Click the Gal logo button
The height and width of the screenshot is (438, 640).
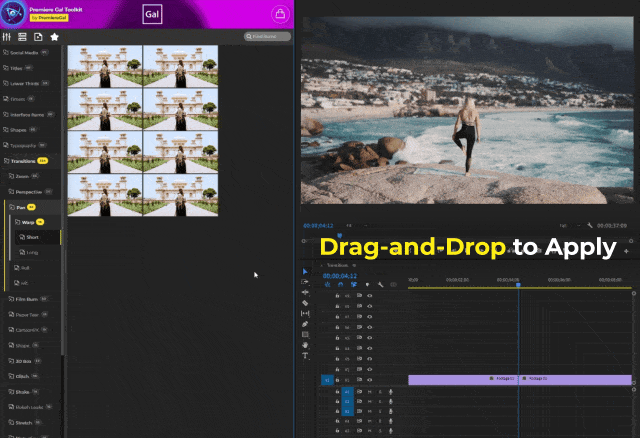pos(153,15)
